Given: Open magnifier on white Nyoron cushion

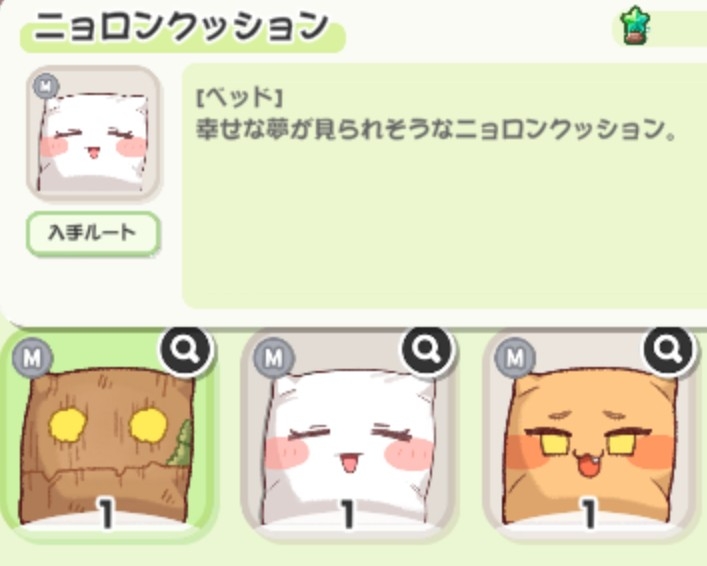Looking at the screenshot, I should point(427,350).
